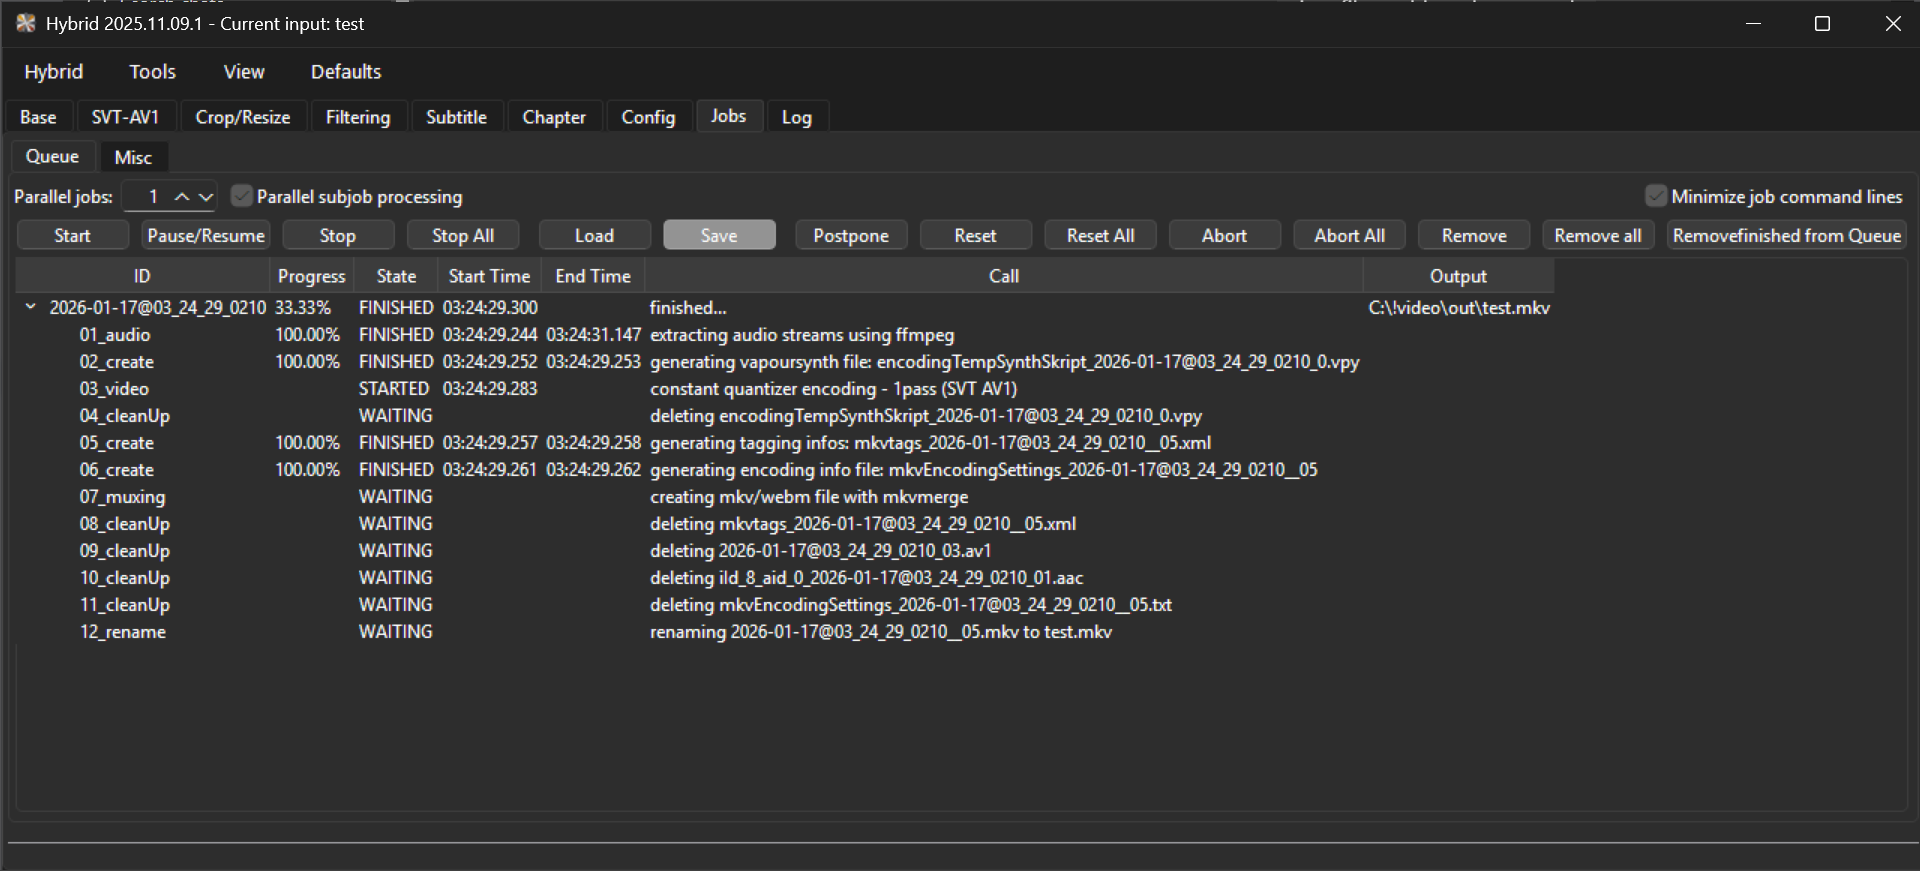Toggle Parallel subjob processing checkbox
1920x871 pixels.
(241, 196)
